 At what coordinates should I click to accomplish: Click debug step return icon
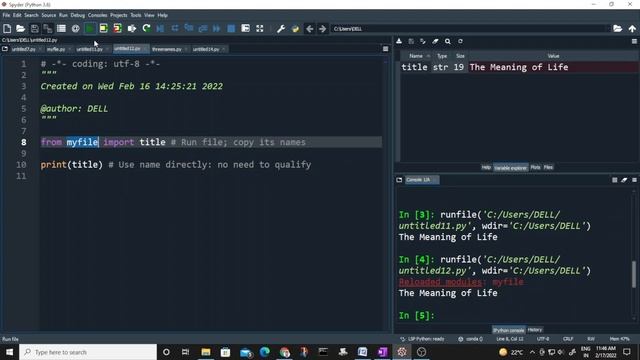tap(203, 29)
